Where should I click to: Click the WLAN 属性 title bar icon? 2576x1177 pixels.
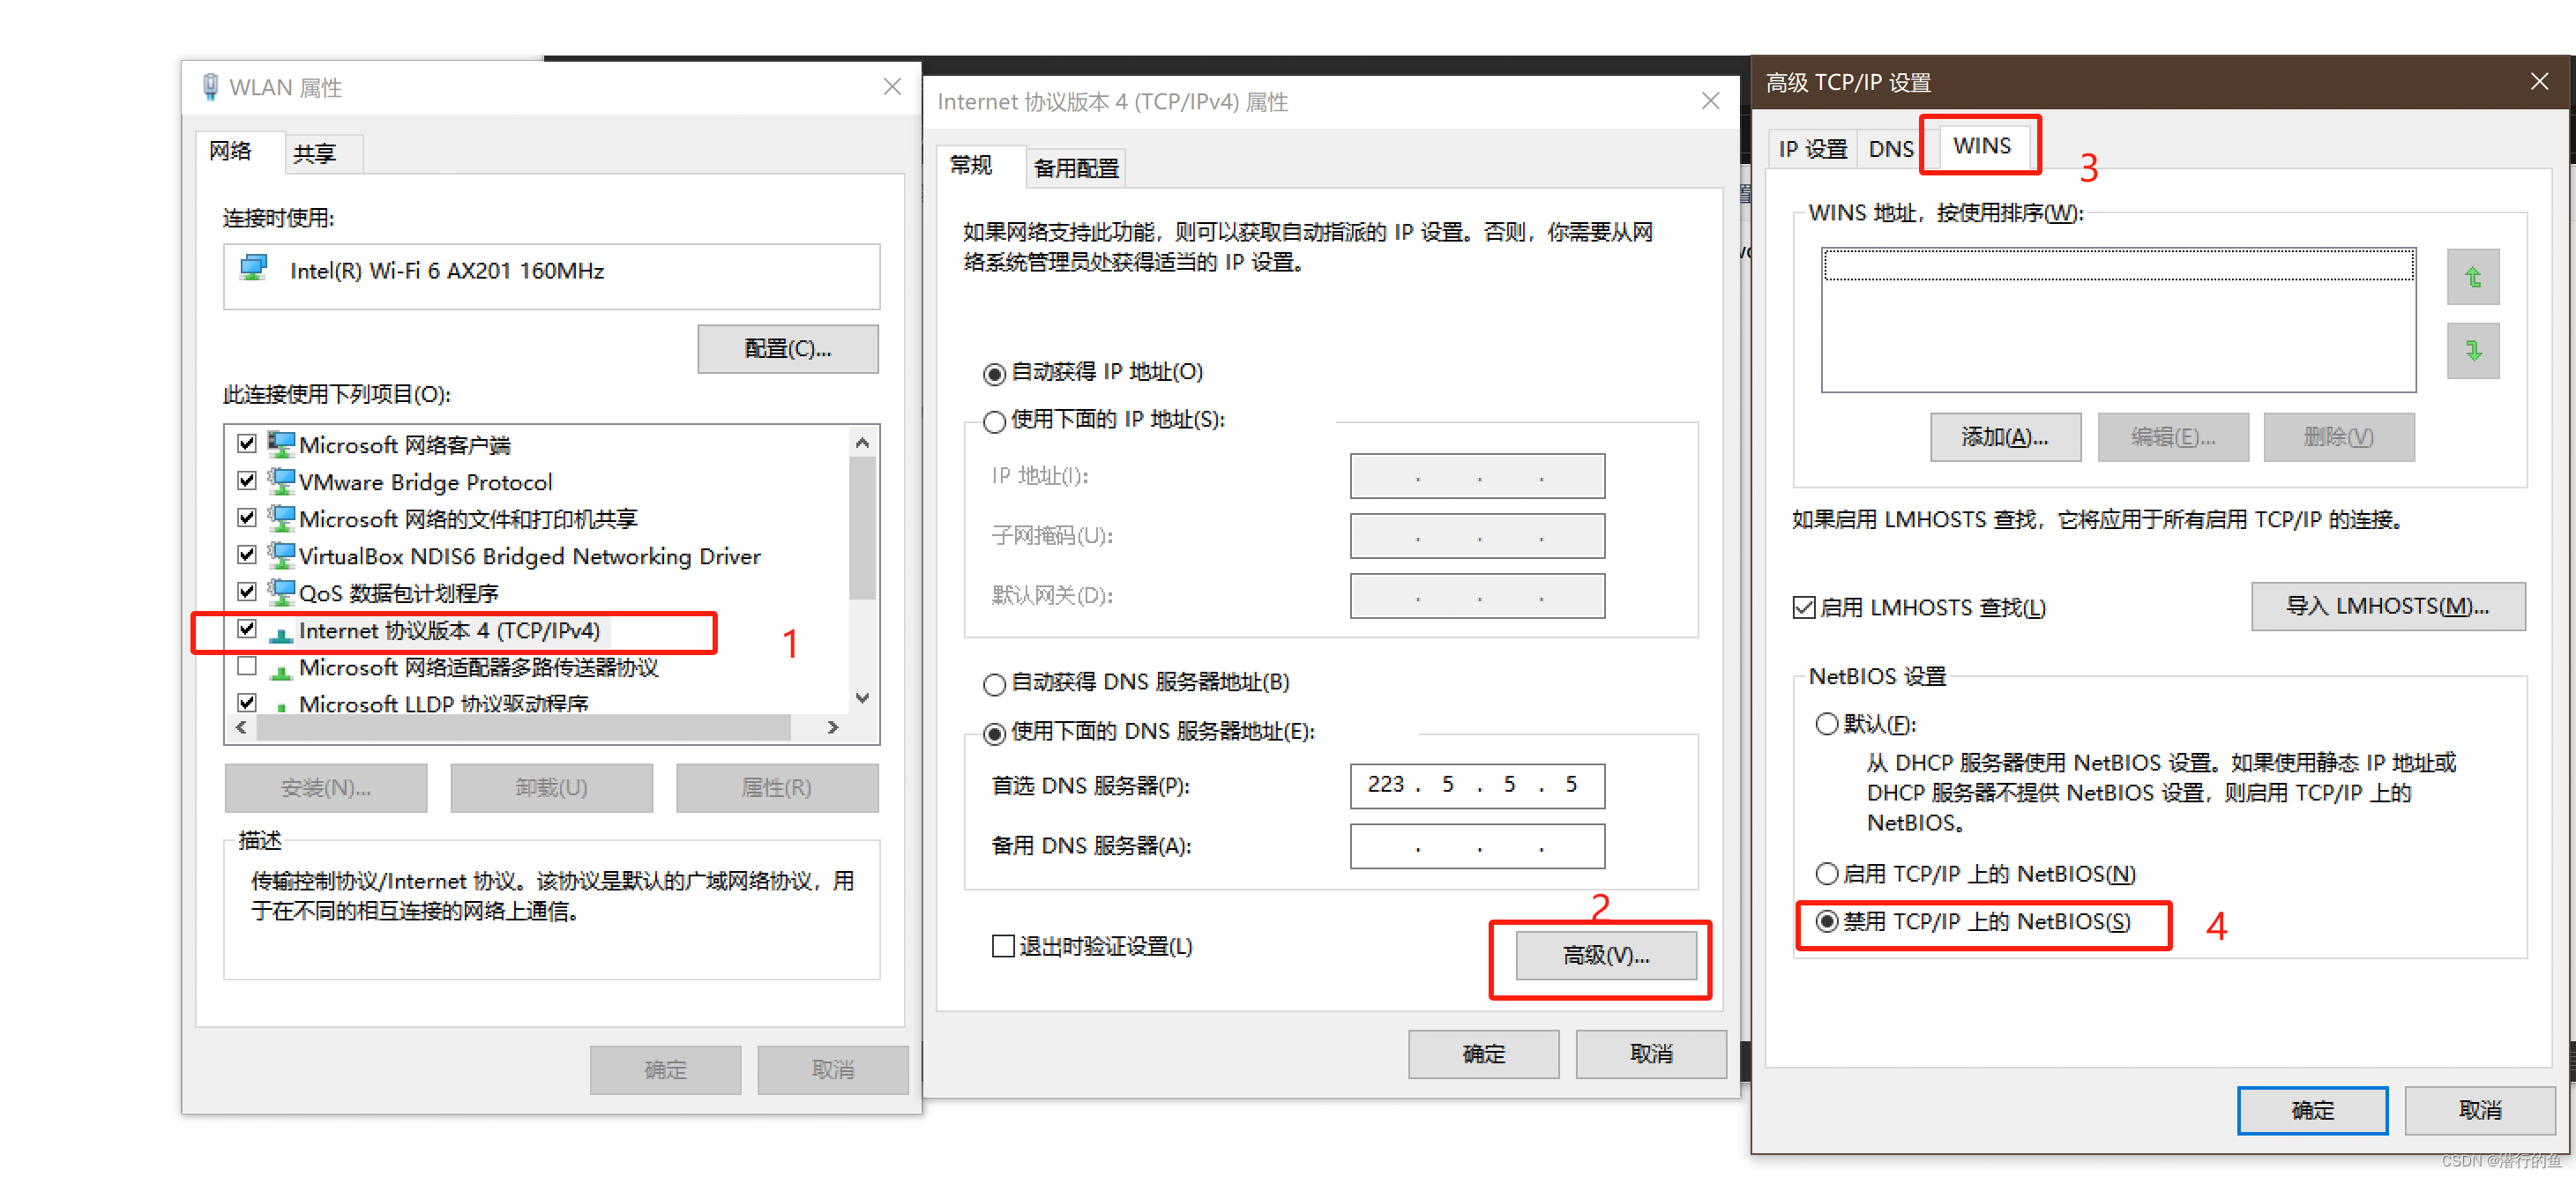tap(210, 87)
